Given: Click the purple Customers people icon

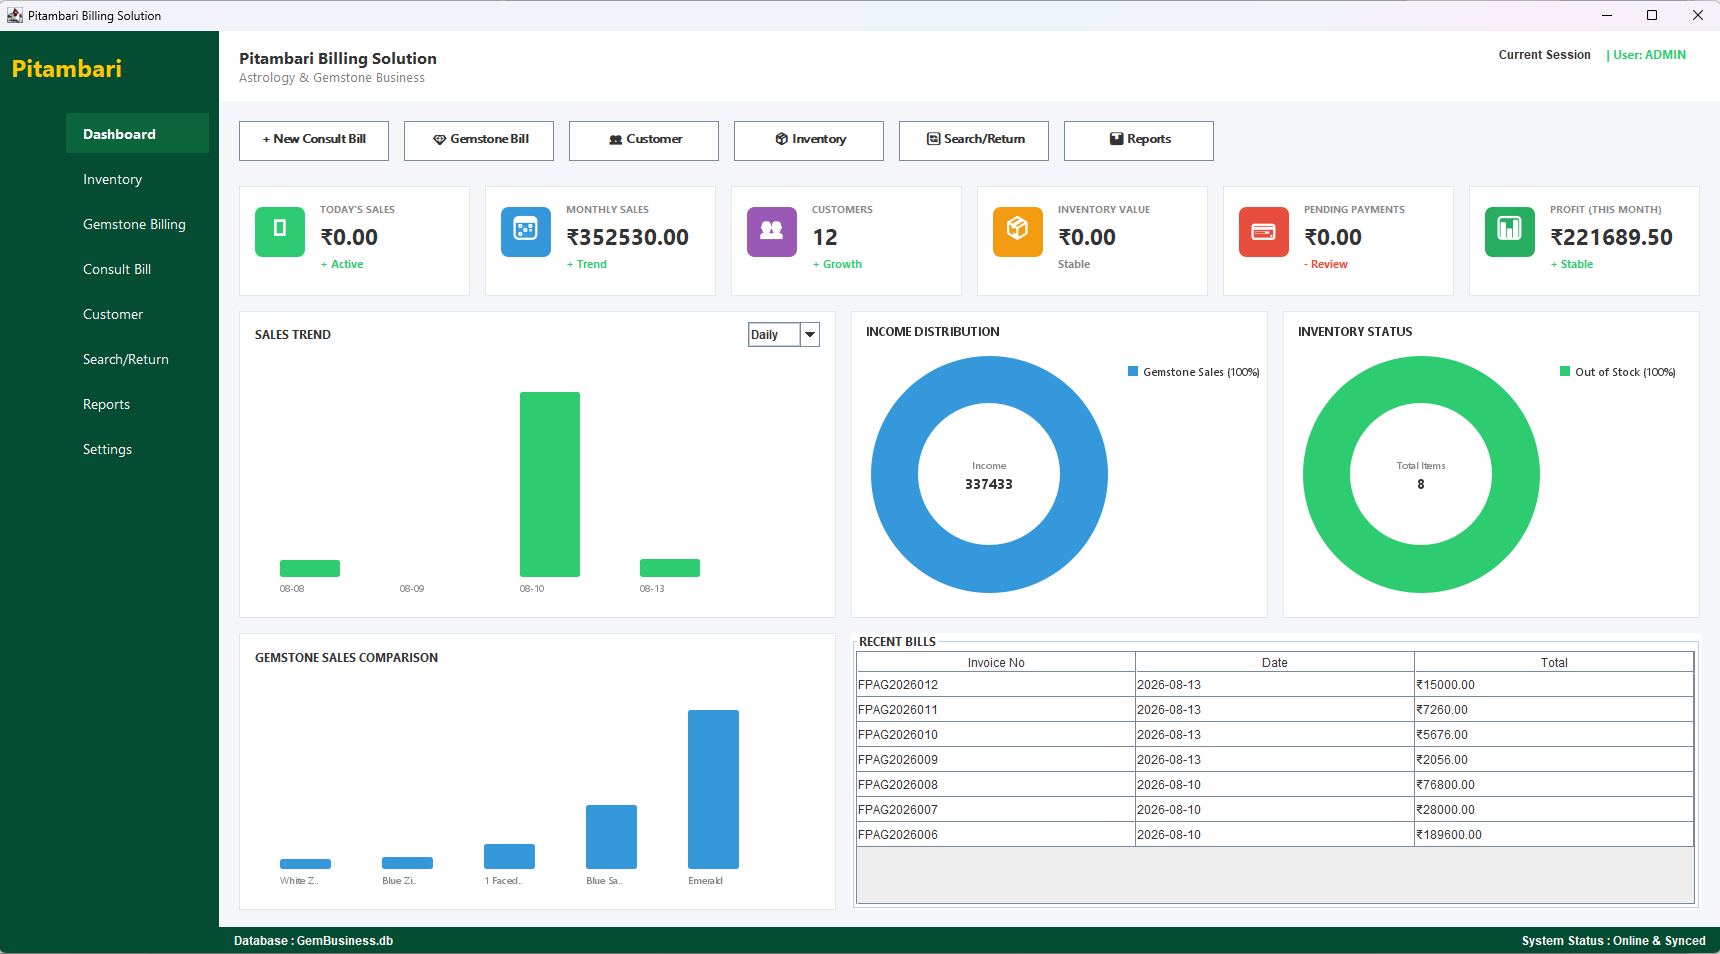Looking at the screenshot, I should (772, 232).
